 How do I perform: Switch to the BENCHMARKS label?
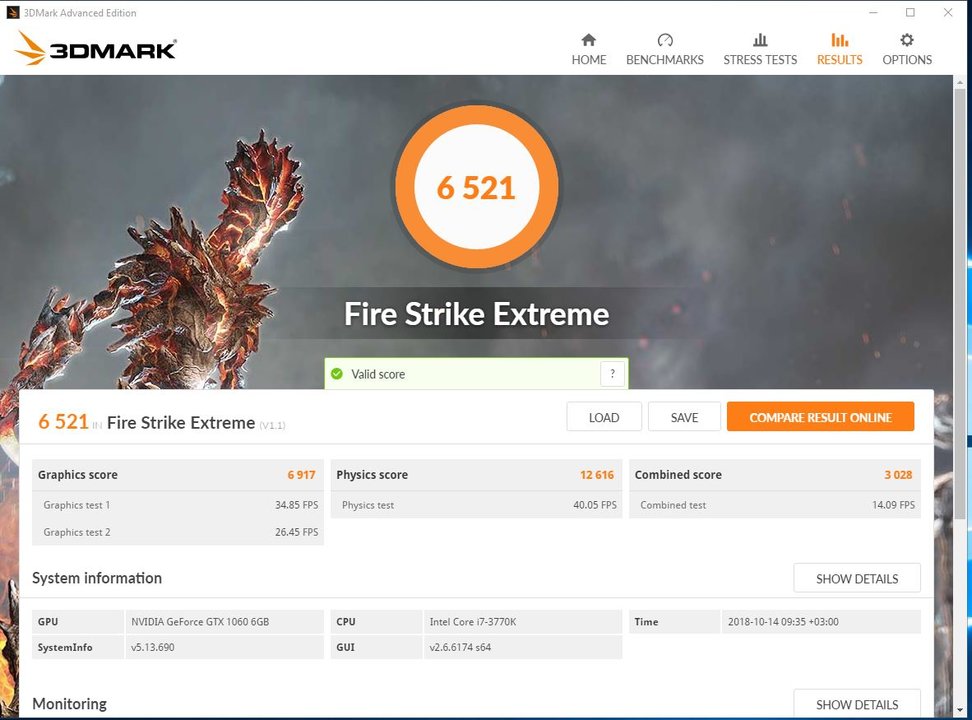click(x=665, y=60)
